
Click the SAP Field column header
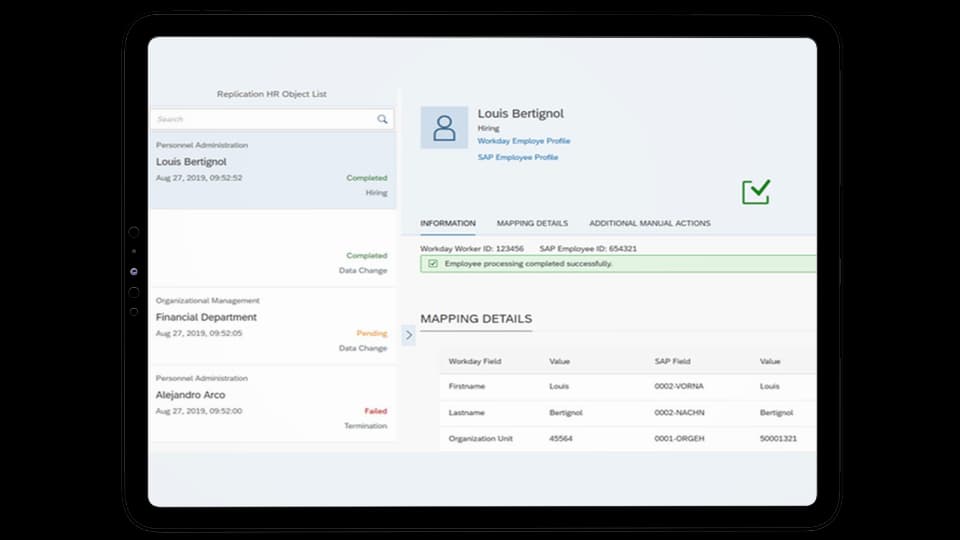[x=672, y=361]
